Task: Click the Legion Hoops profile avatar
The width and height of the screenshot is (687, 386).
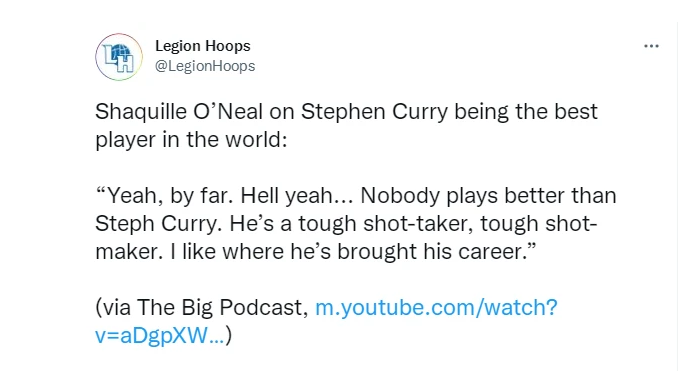Action: point(119,57)
